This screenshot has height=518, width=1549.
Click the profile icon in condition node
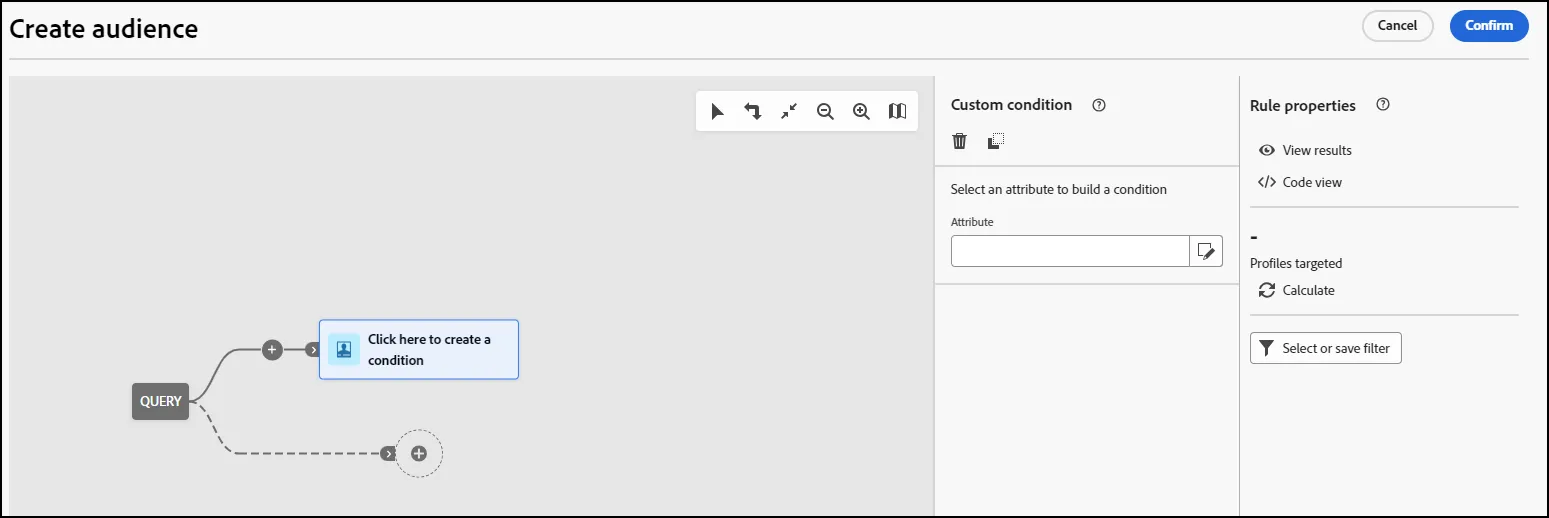(344, 350)
